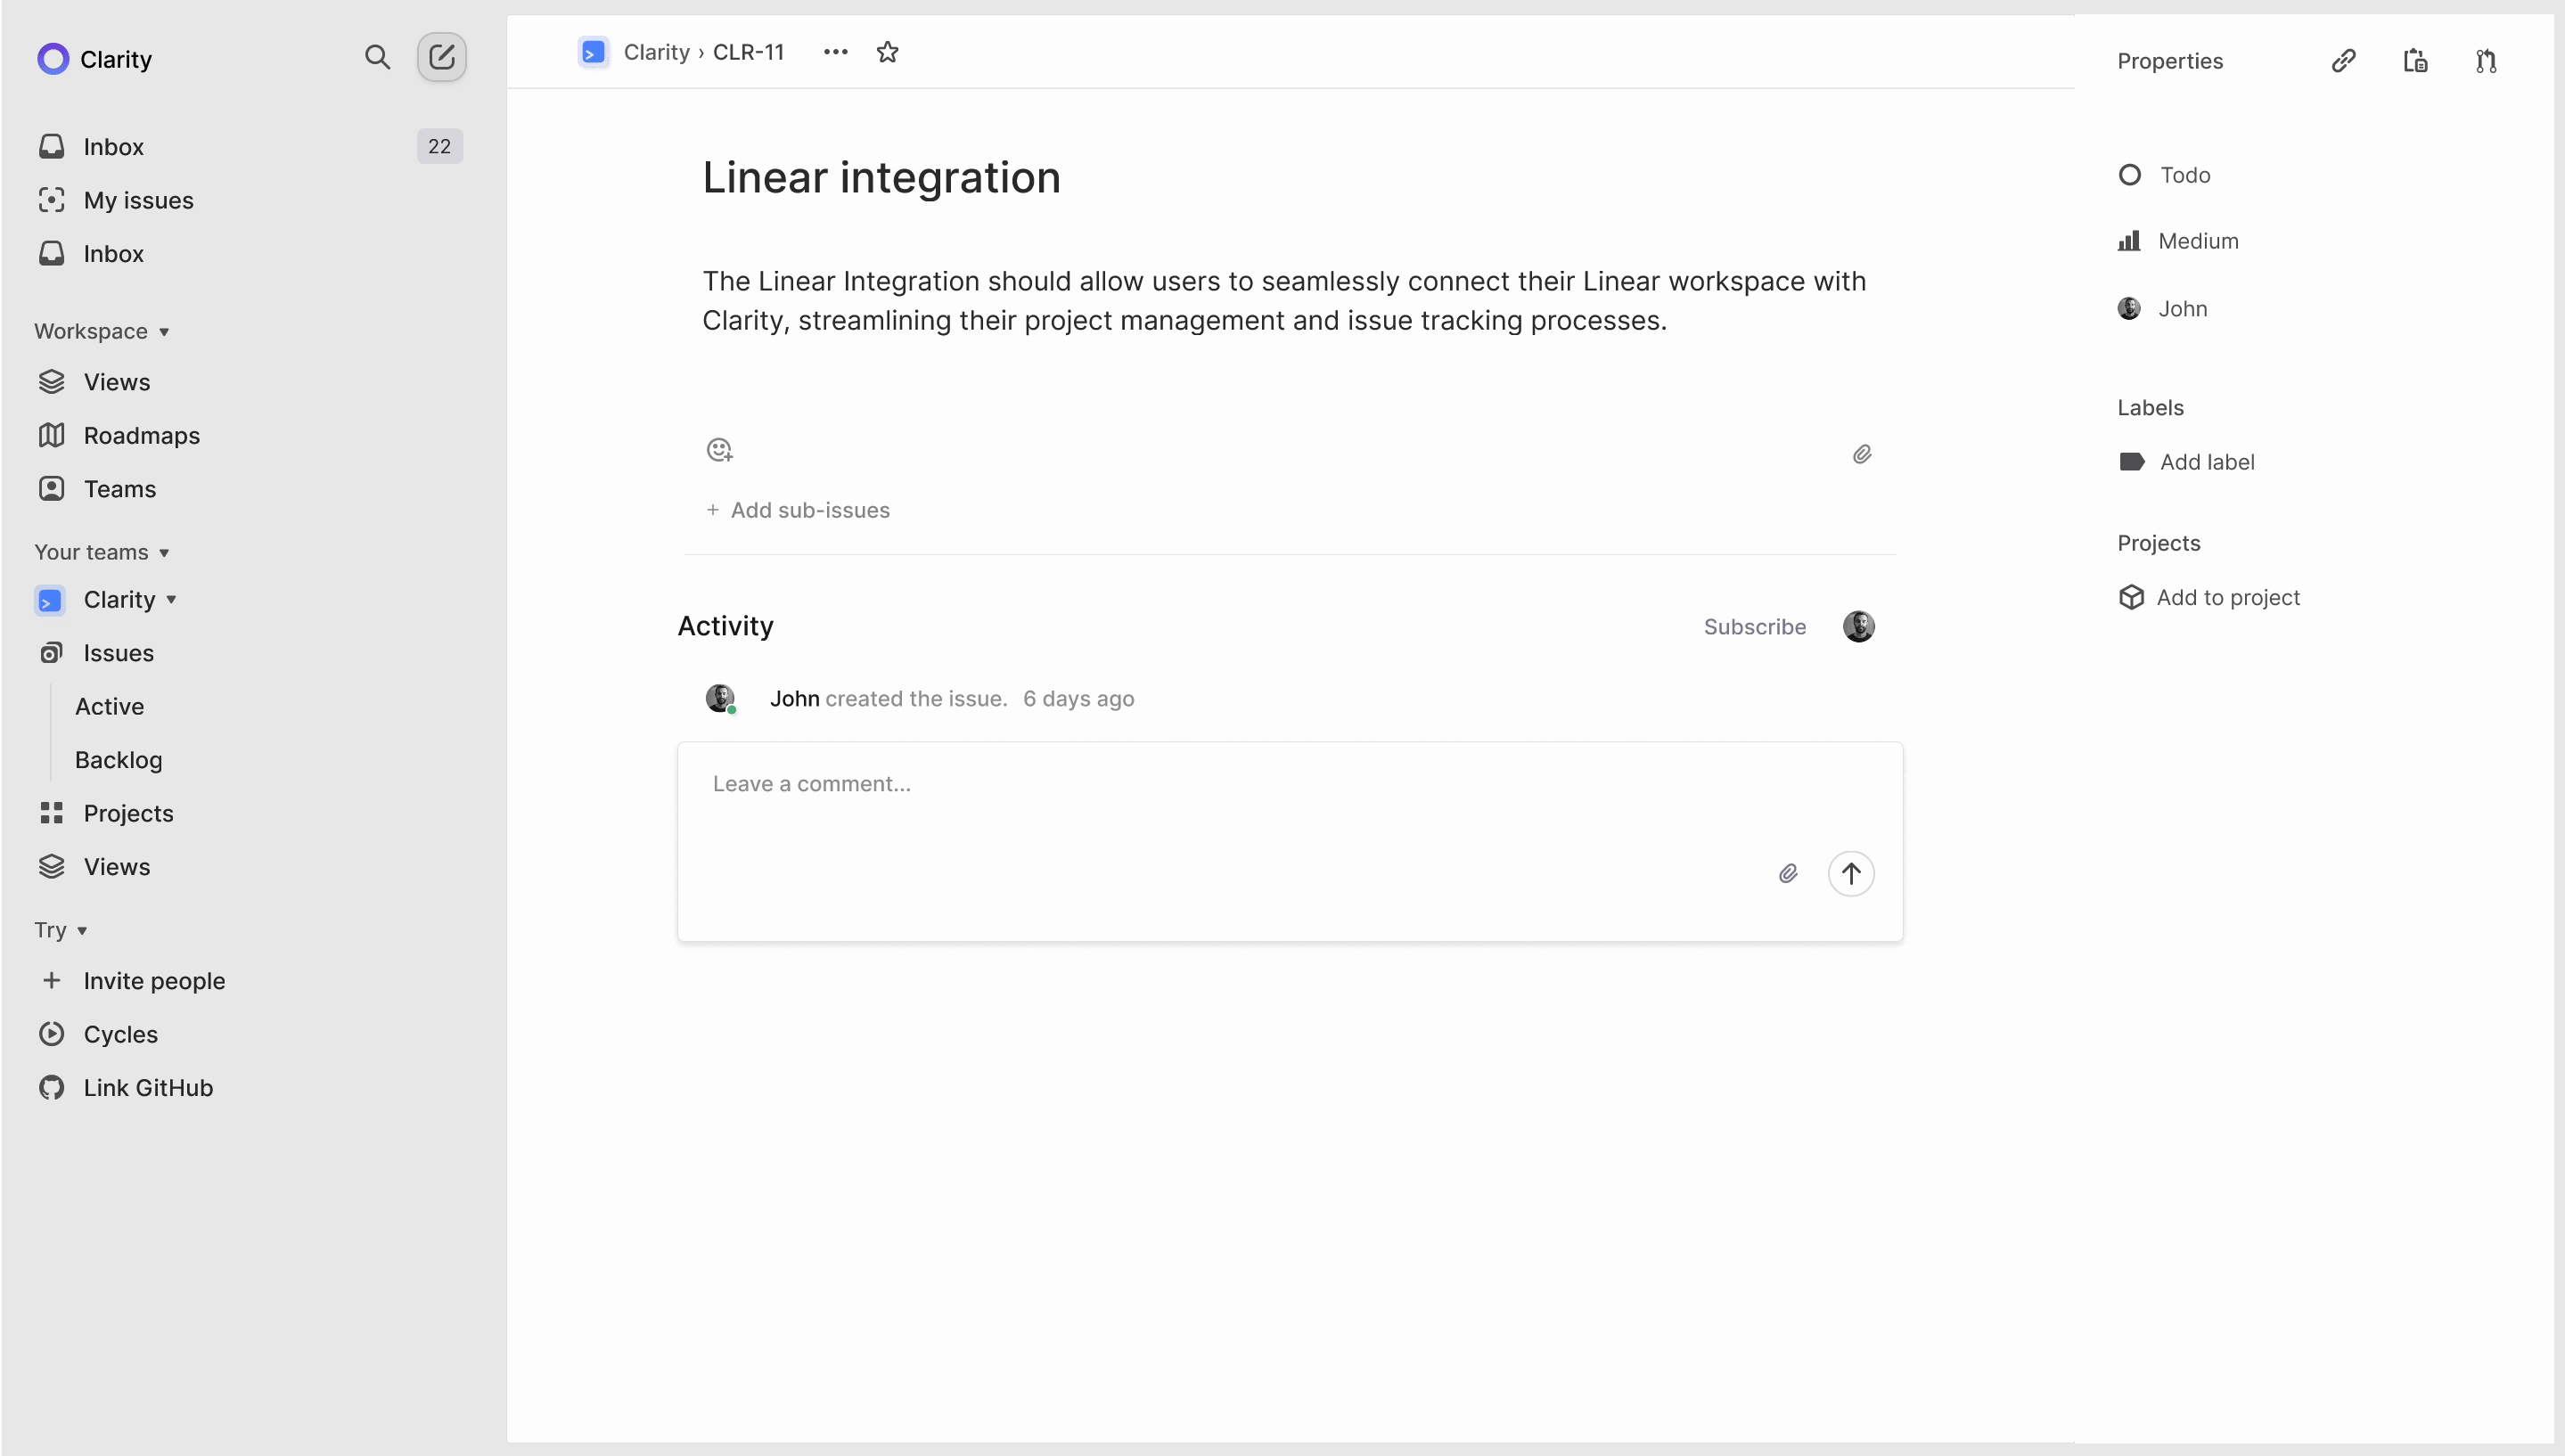Focus the Leave a comment field
This screenshot has width=2565, height=1456.
(x=1289, y=840)
